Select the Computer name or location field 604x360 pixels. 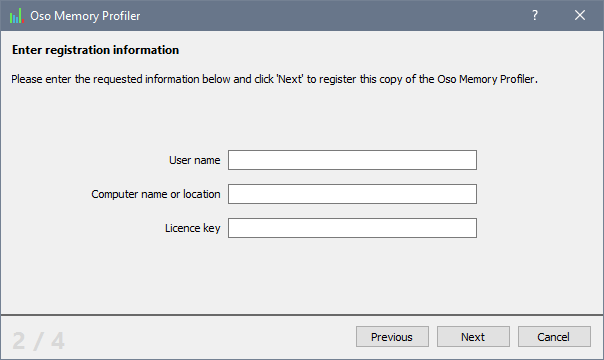click(352, 194)
